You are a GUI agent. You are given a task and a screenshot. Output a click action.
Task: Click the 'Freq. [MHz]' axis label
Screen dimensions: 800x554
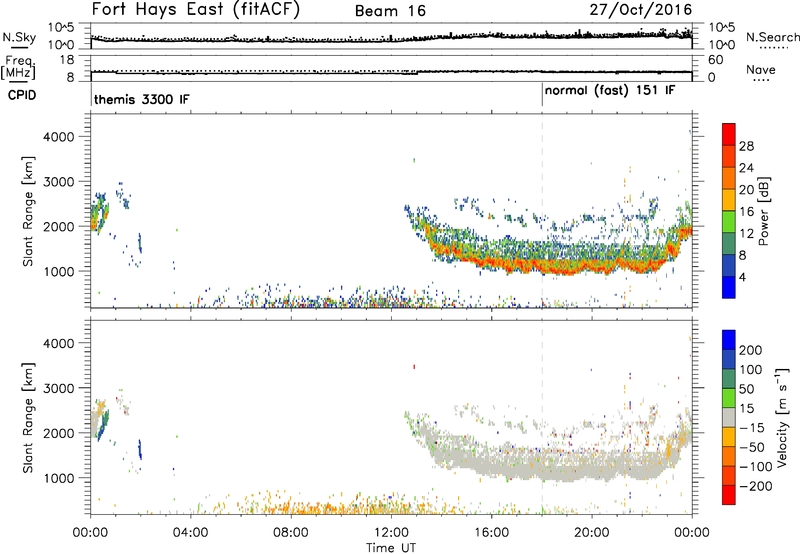[x=18, y=67]
